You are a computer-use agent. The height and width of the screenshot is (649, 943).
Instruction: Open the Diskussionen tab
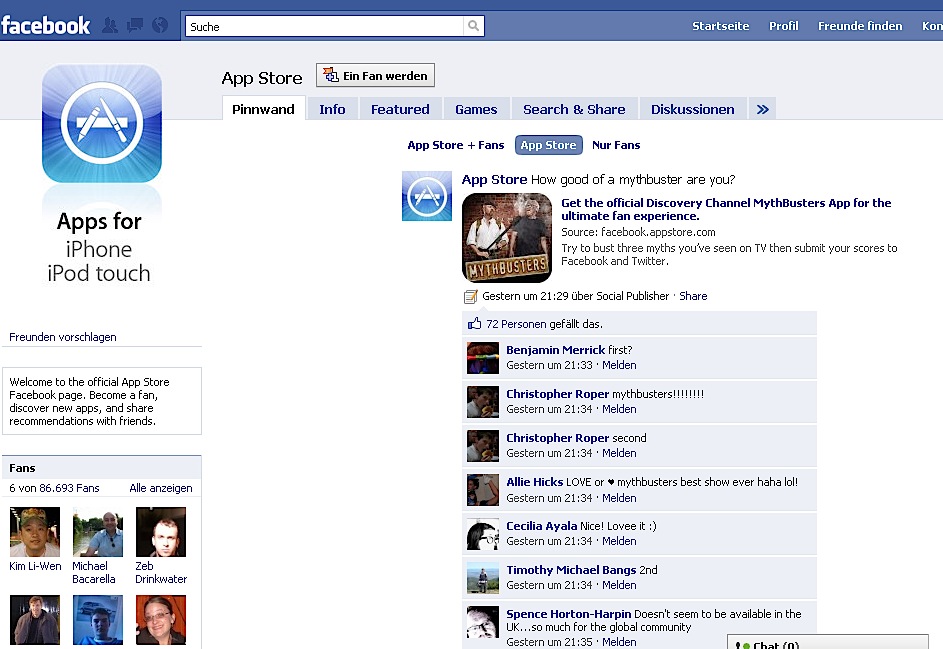tap(692, 108)
